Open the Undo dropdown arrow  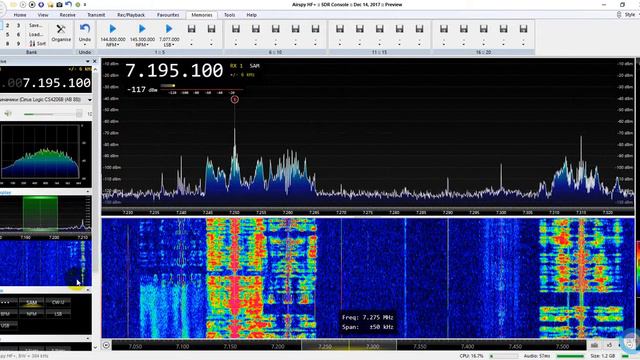pyautogui.click(x=85, y=44)
